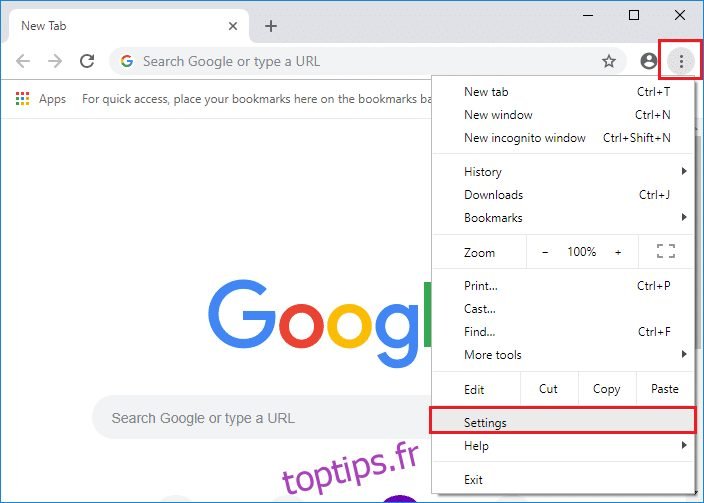Click the Copy button in Edit row

tap(607, 389)
